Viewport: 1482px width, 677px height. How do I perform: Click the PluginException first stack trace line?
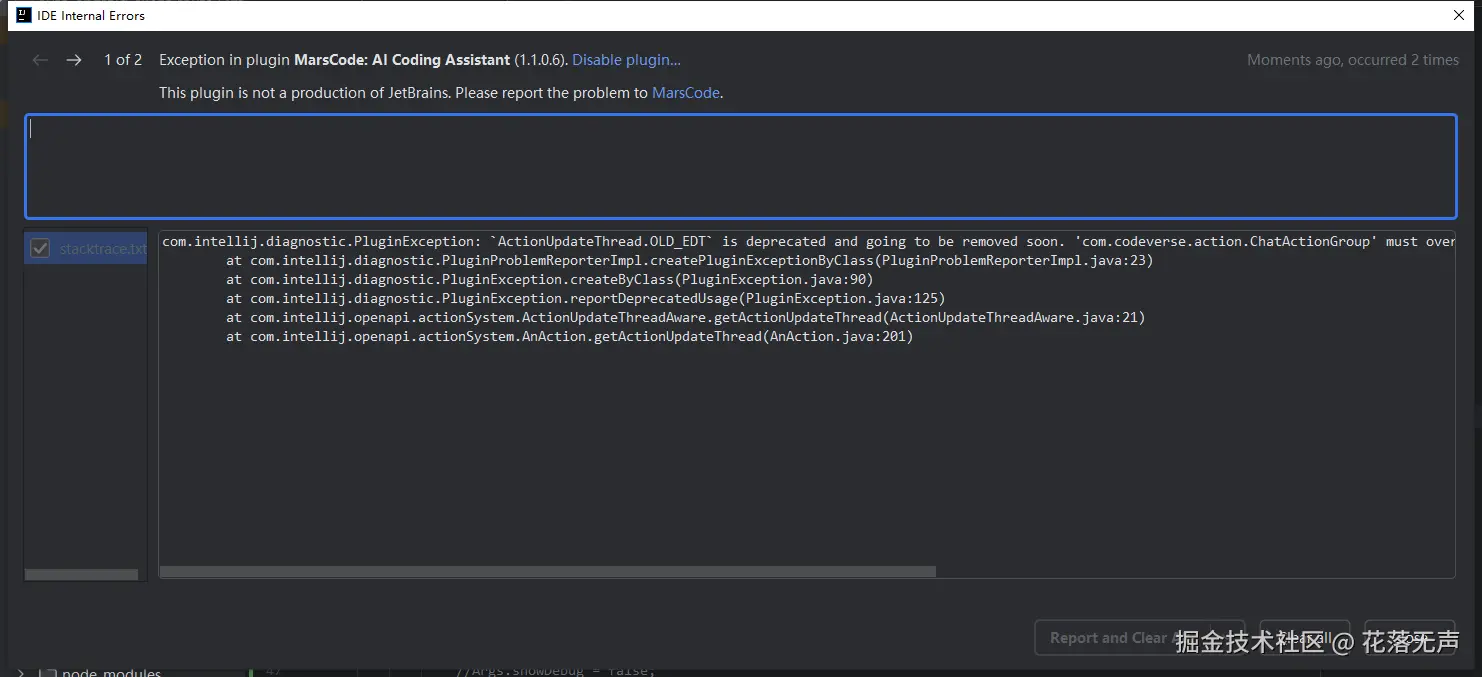pyautogui.click(x=808, y=241)
